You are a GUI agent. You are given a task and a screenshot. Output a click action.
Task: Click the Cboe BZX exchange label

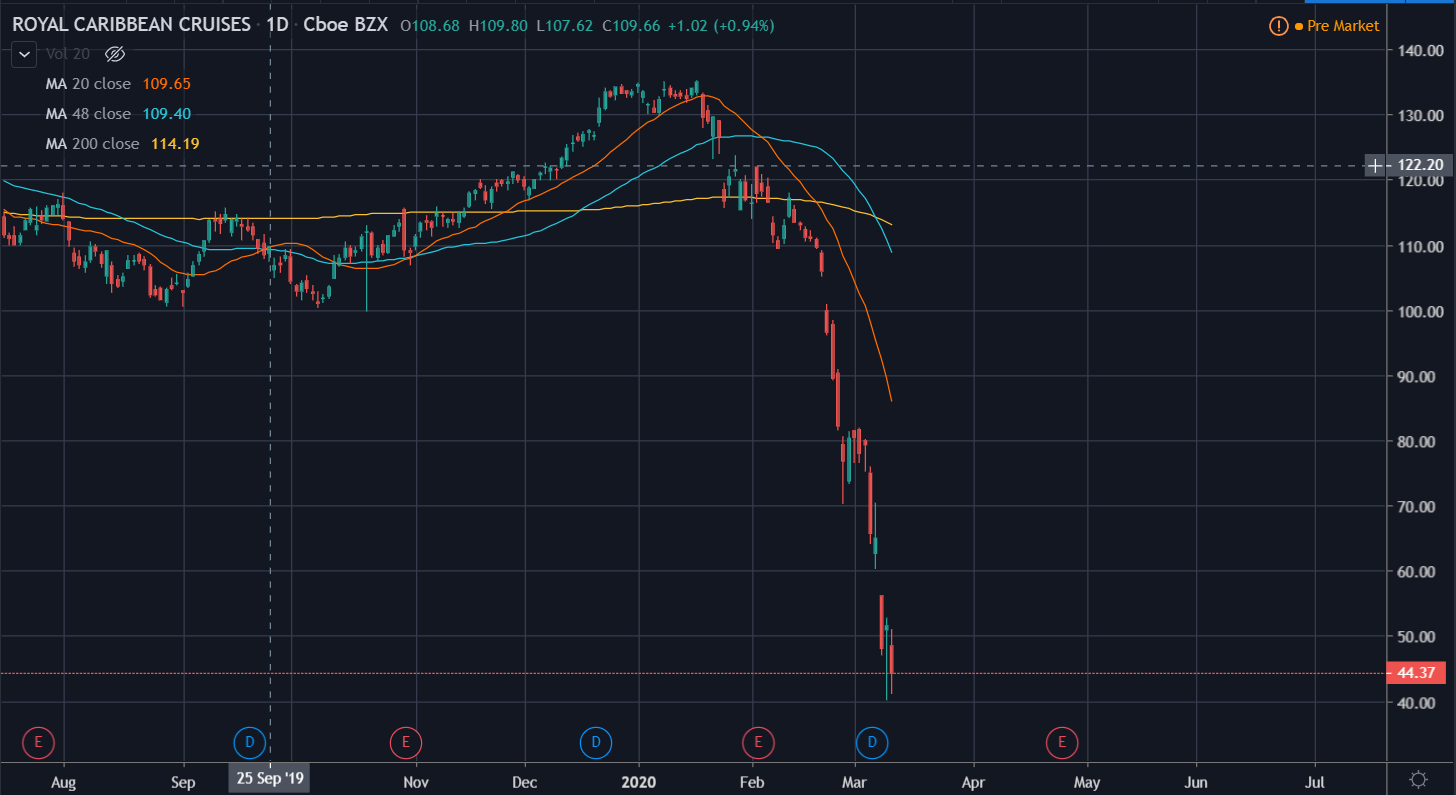[x=347, y=25]
